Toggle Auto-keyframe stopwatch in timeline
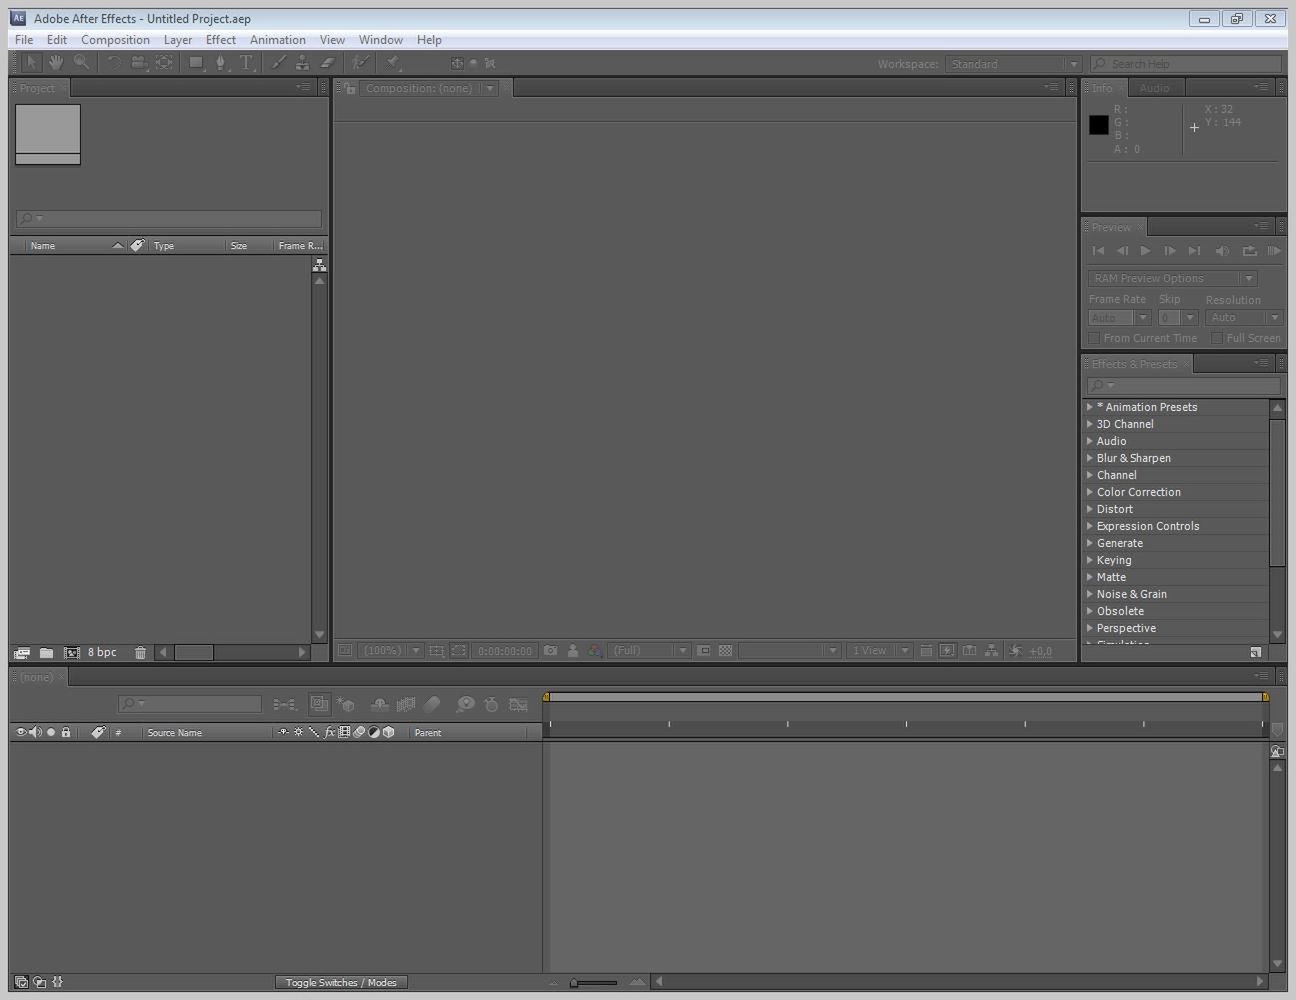Viewport: 1296px width, 1000px height. click(491, 705)
